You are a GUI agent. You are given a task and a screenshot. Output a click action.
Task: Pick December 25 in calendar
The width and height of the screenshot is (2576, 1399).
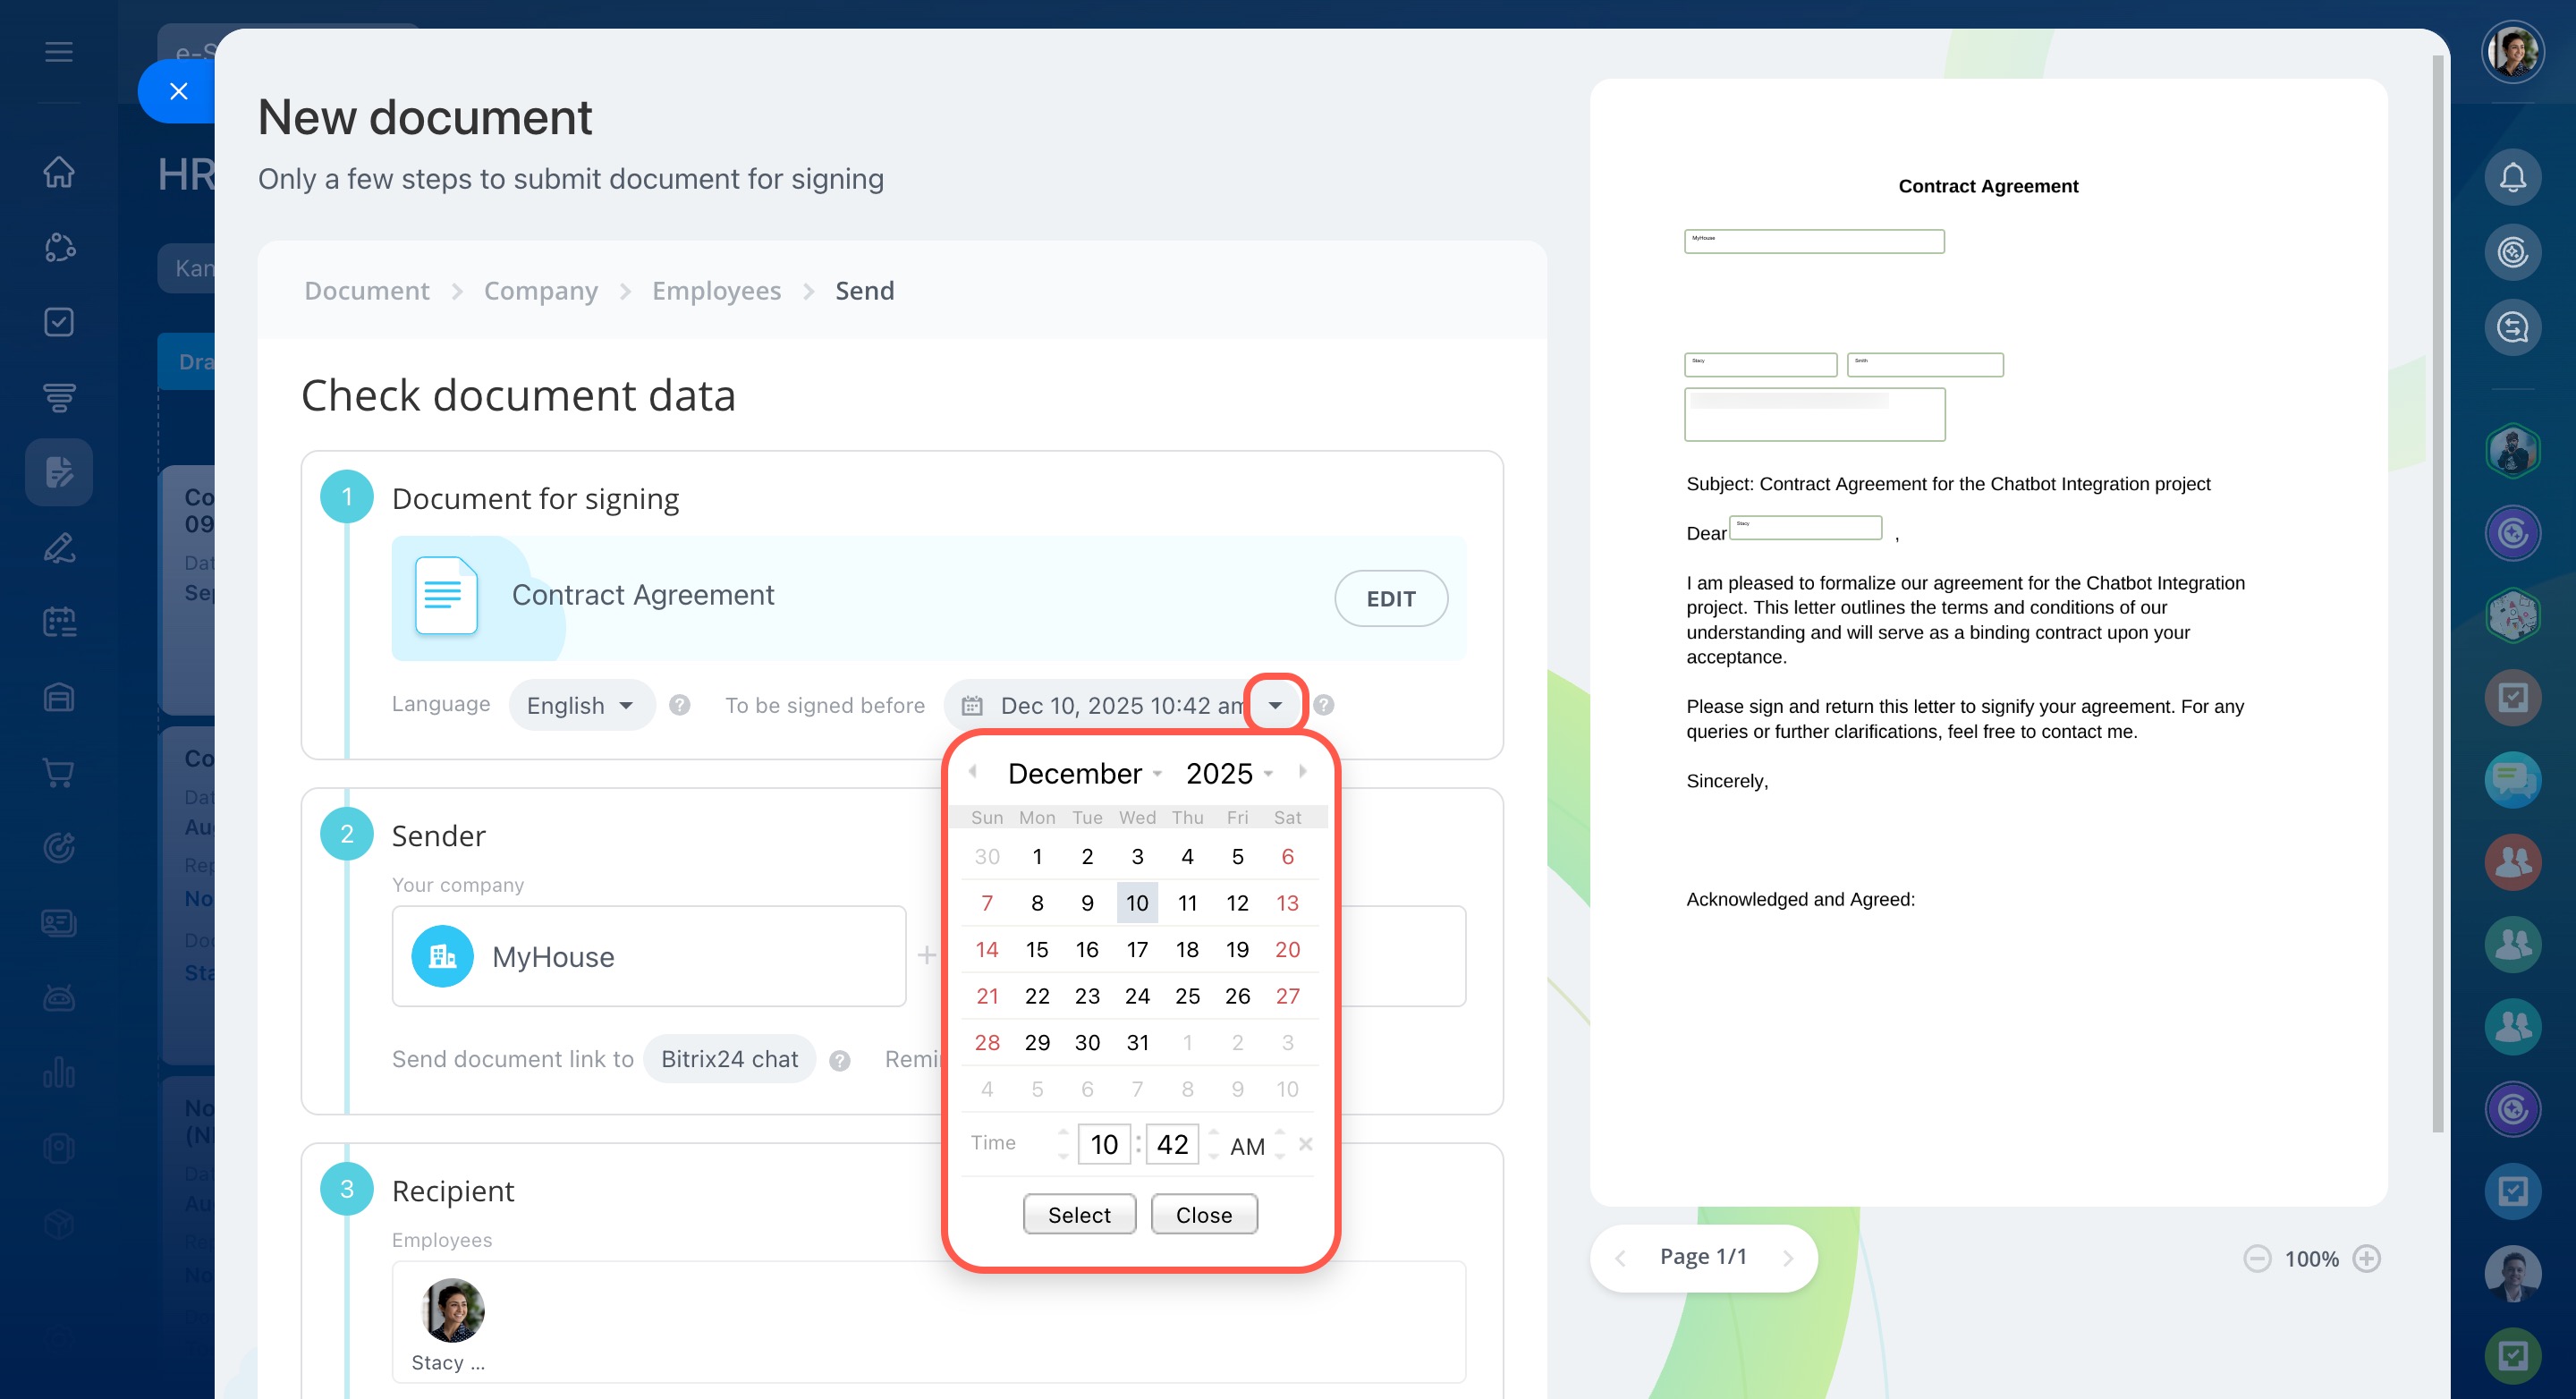(1187, 996)
